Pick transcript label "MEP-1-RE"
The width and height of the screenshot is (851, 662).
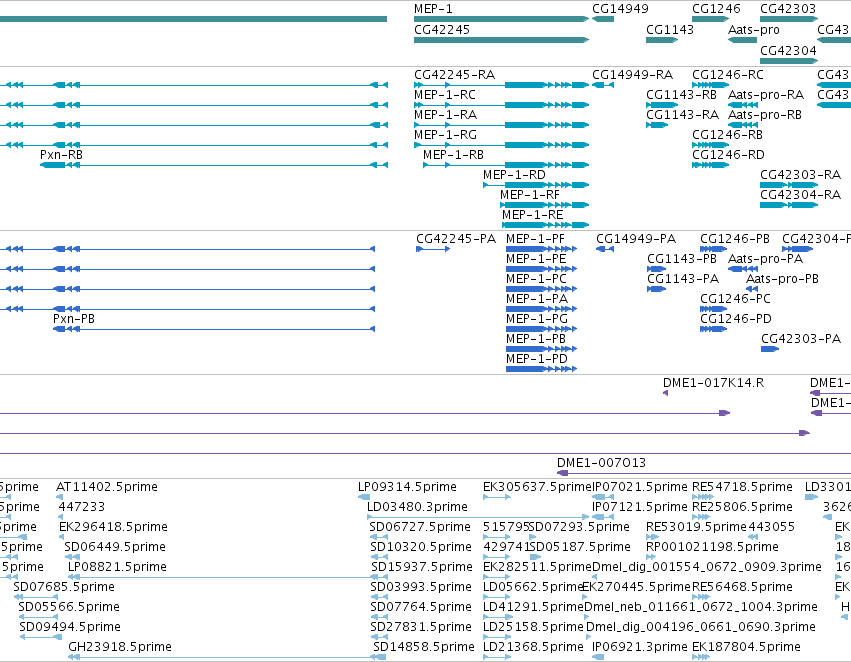tap(532, 215)
